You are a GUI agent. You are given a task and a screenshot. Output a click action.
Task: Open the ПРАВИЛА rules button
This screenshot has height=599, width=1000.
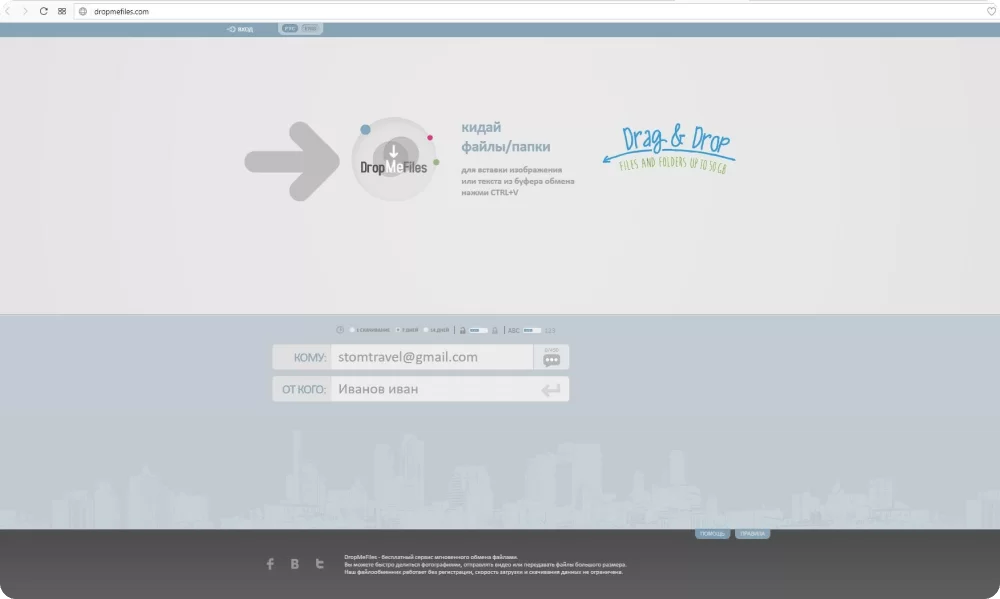pyautogui.click(x=753, y=534)
